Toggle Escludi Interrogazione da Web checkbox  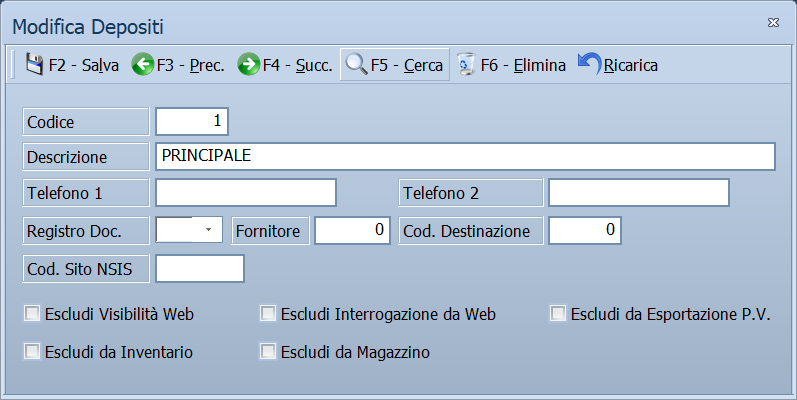pos(268,314)
